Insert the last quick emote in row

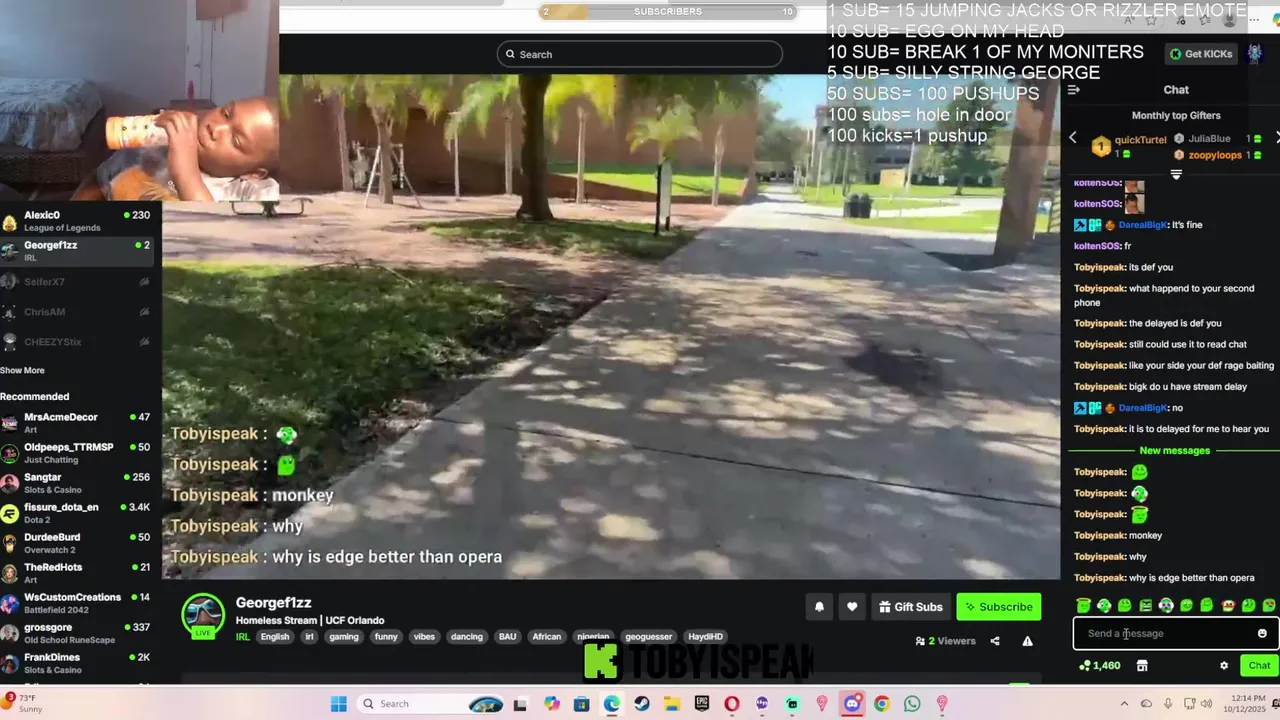[1269, 605]
